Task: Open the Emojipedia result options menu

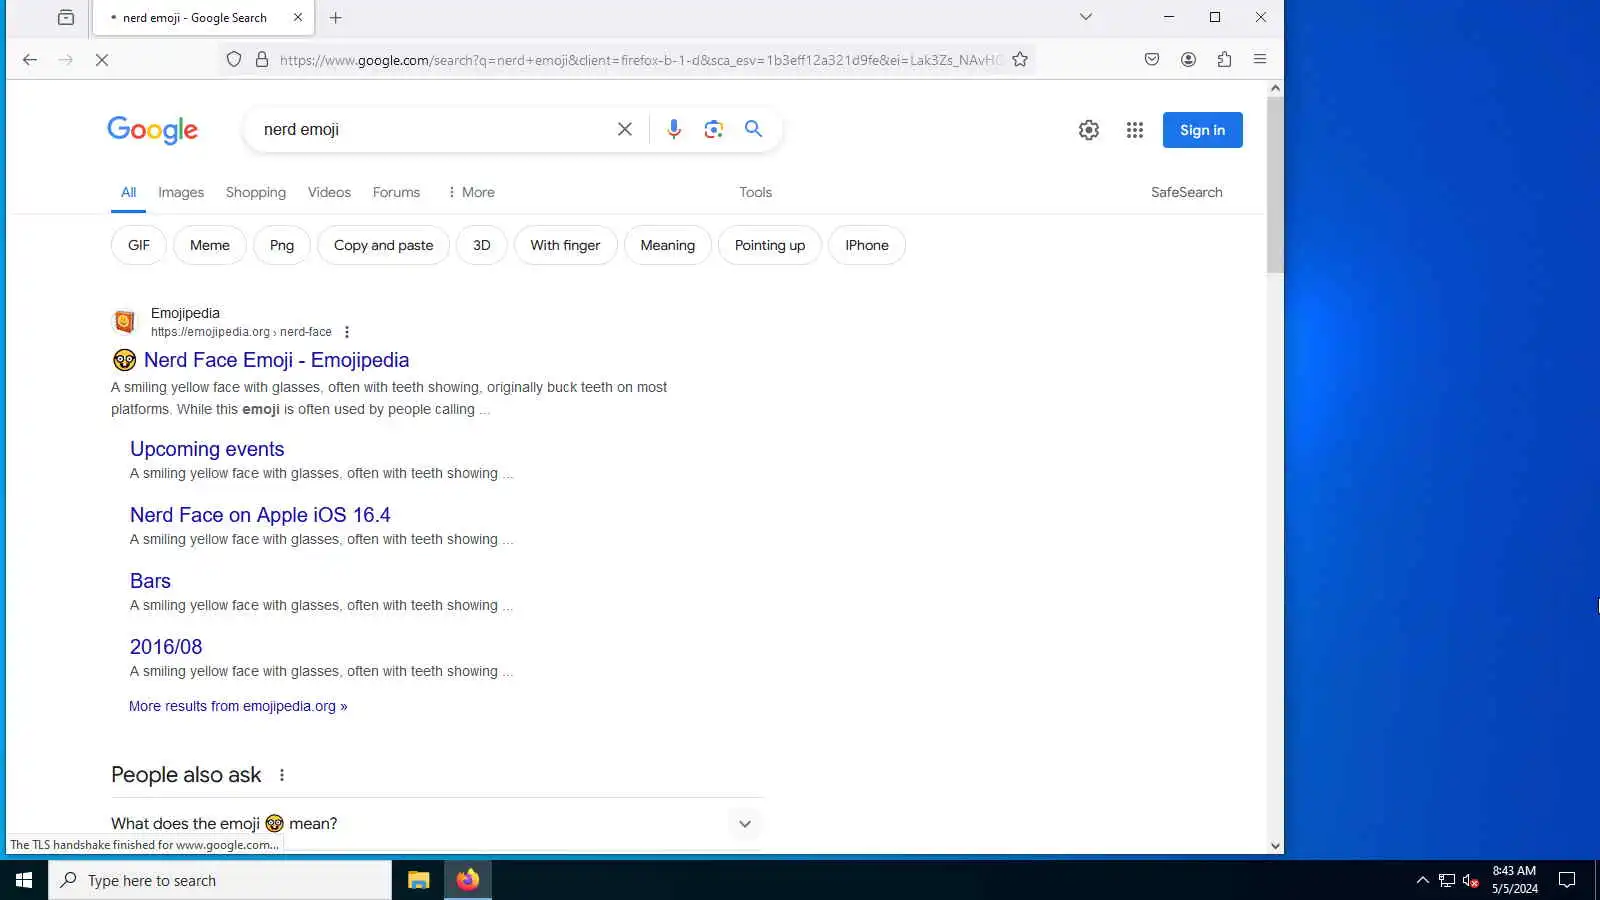Action: (347, 332)
